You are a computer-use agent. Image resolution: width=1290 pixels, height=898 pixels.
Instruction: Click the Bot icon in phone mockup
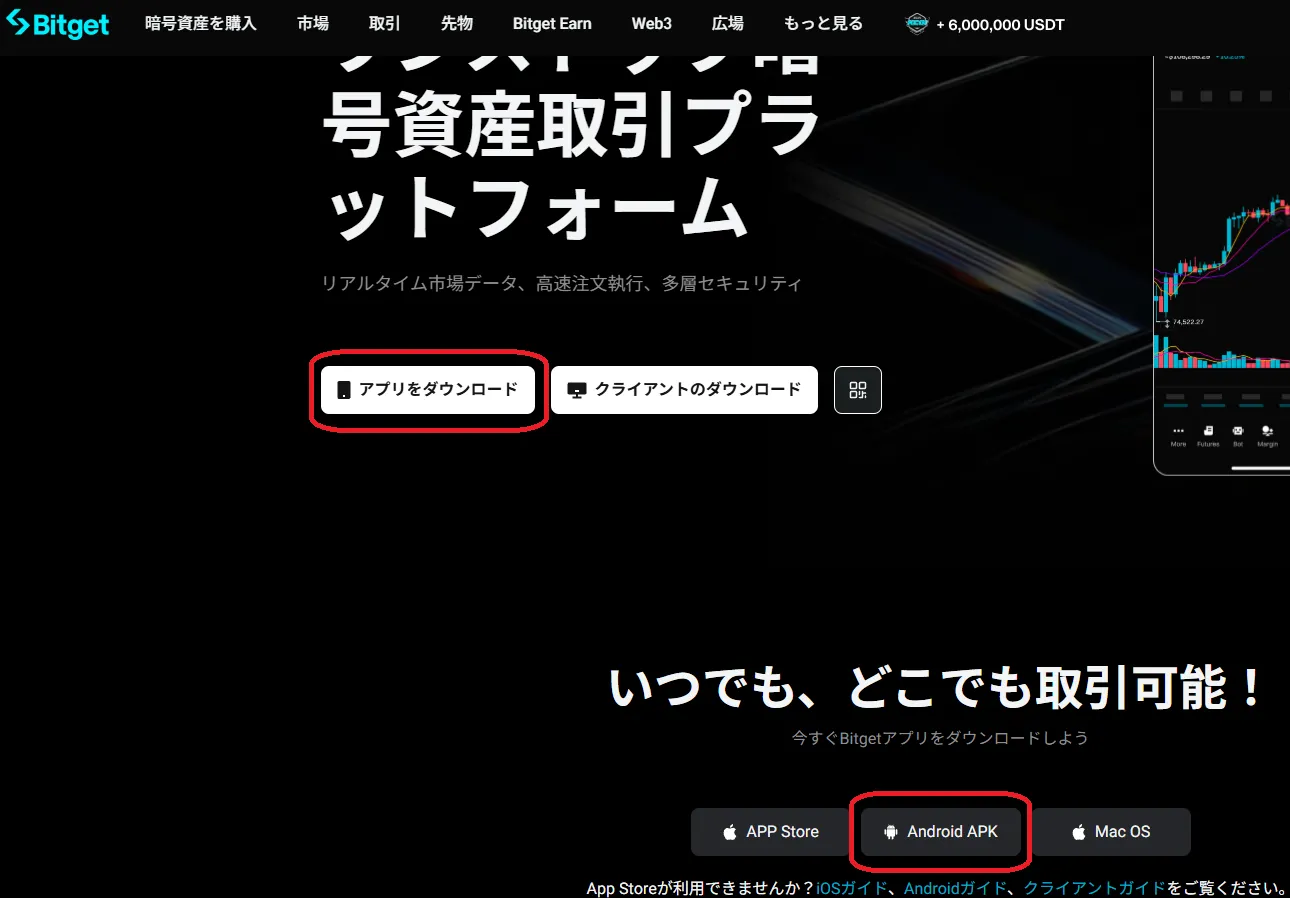[x=1238, y=436]
